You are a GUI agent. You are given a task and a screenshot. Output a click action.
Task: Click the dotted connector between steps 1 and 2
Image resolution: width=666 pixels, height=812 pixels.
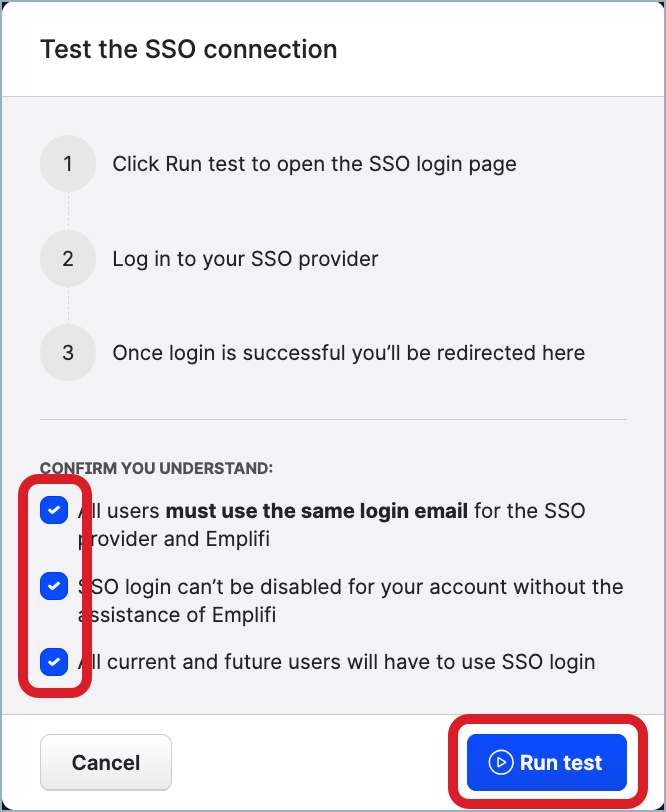click(x=67, y=210)
